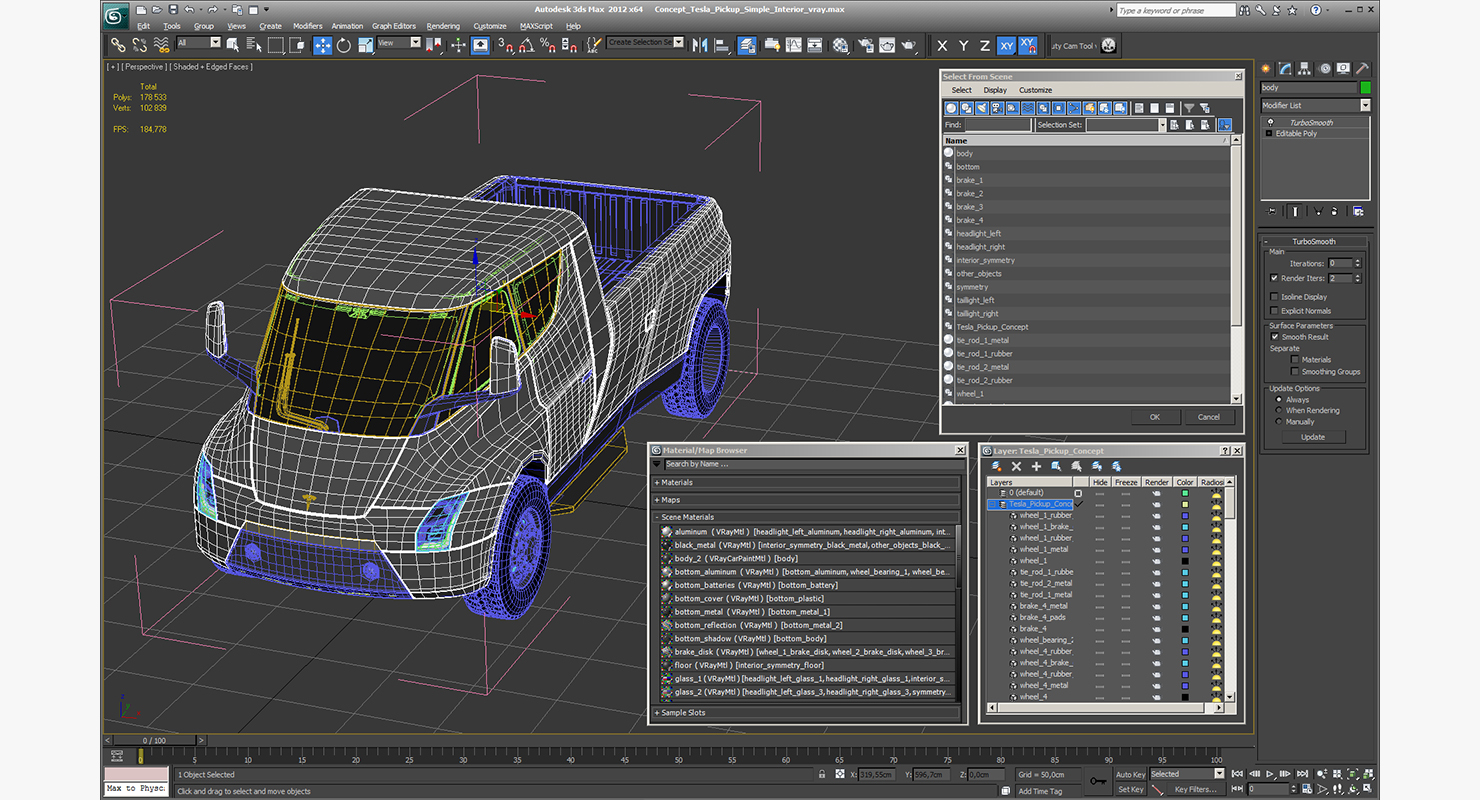Add selected objects to layer with plus icon
This screenshot has width=1480, height=800.
pos(1037,466)
